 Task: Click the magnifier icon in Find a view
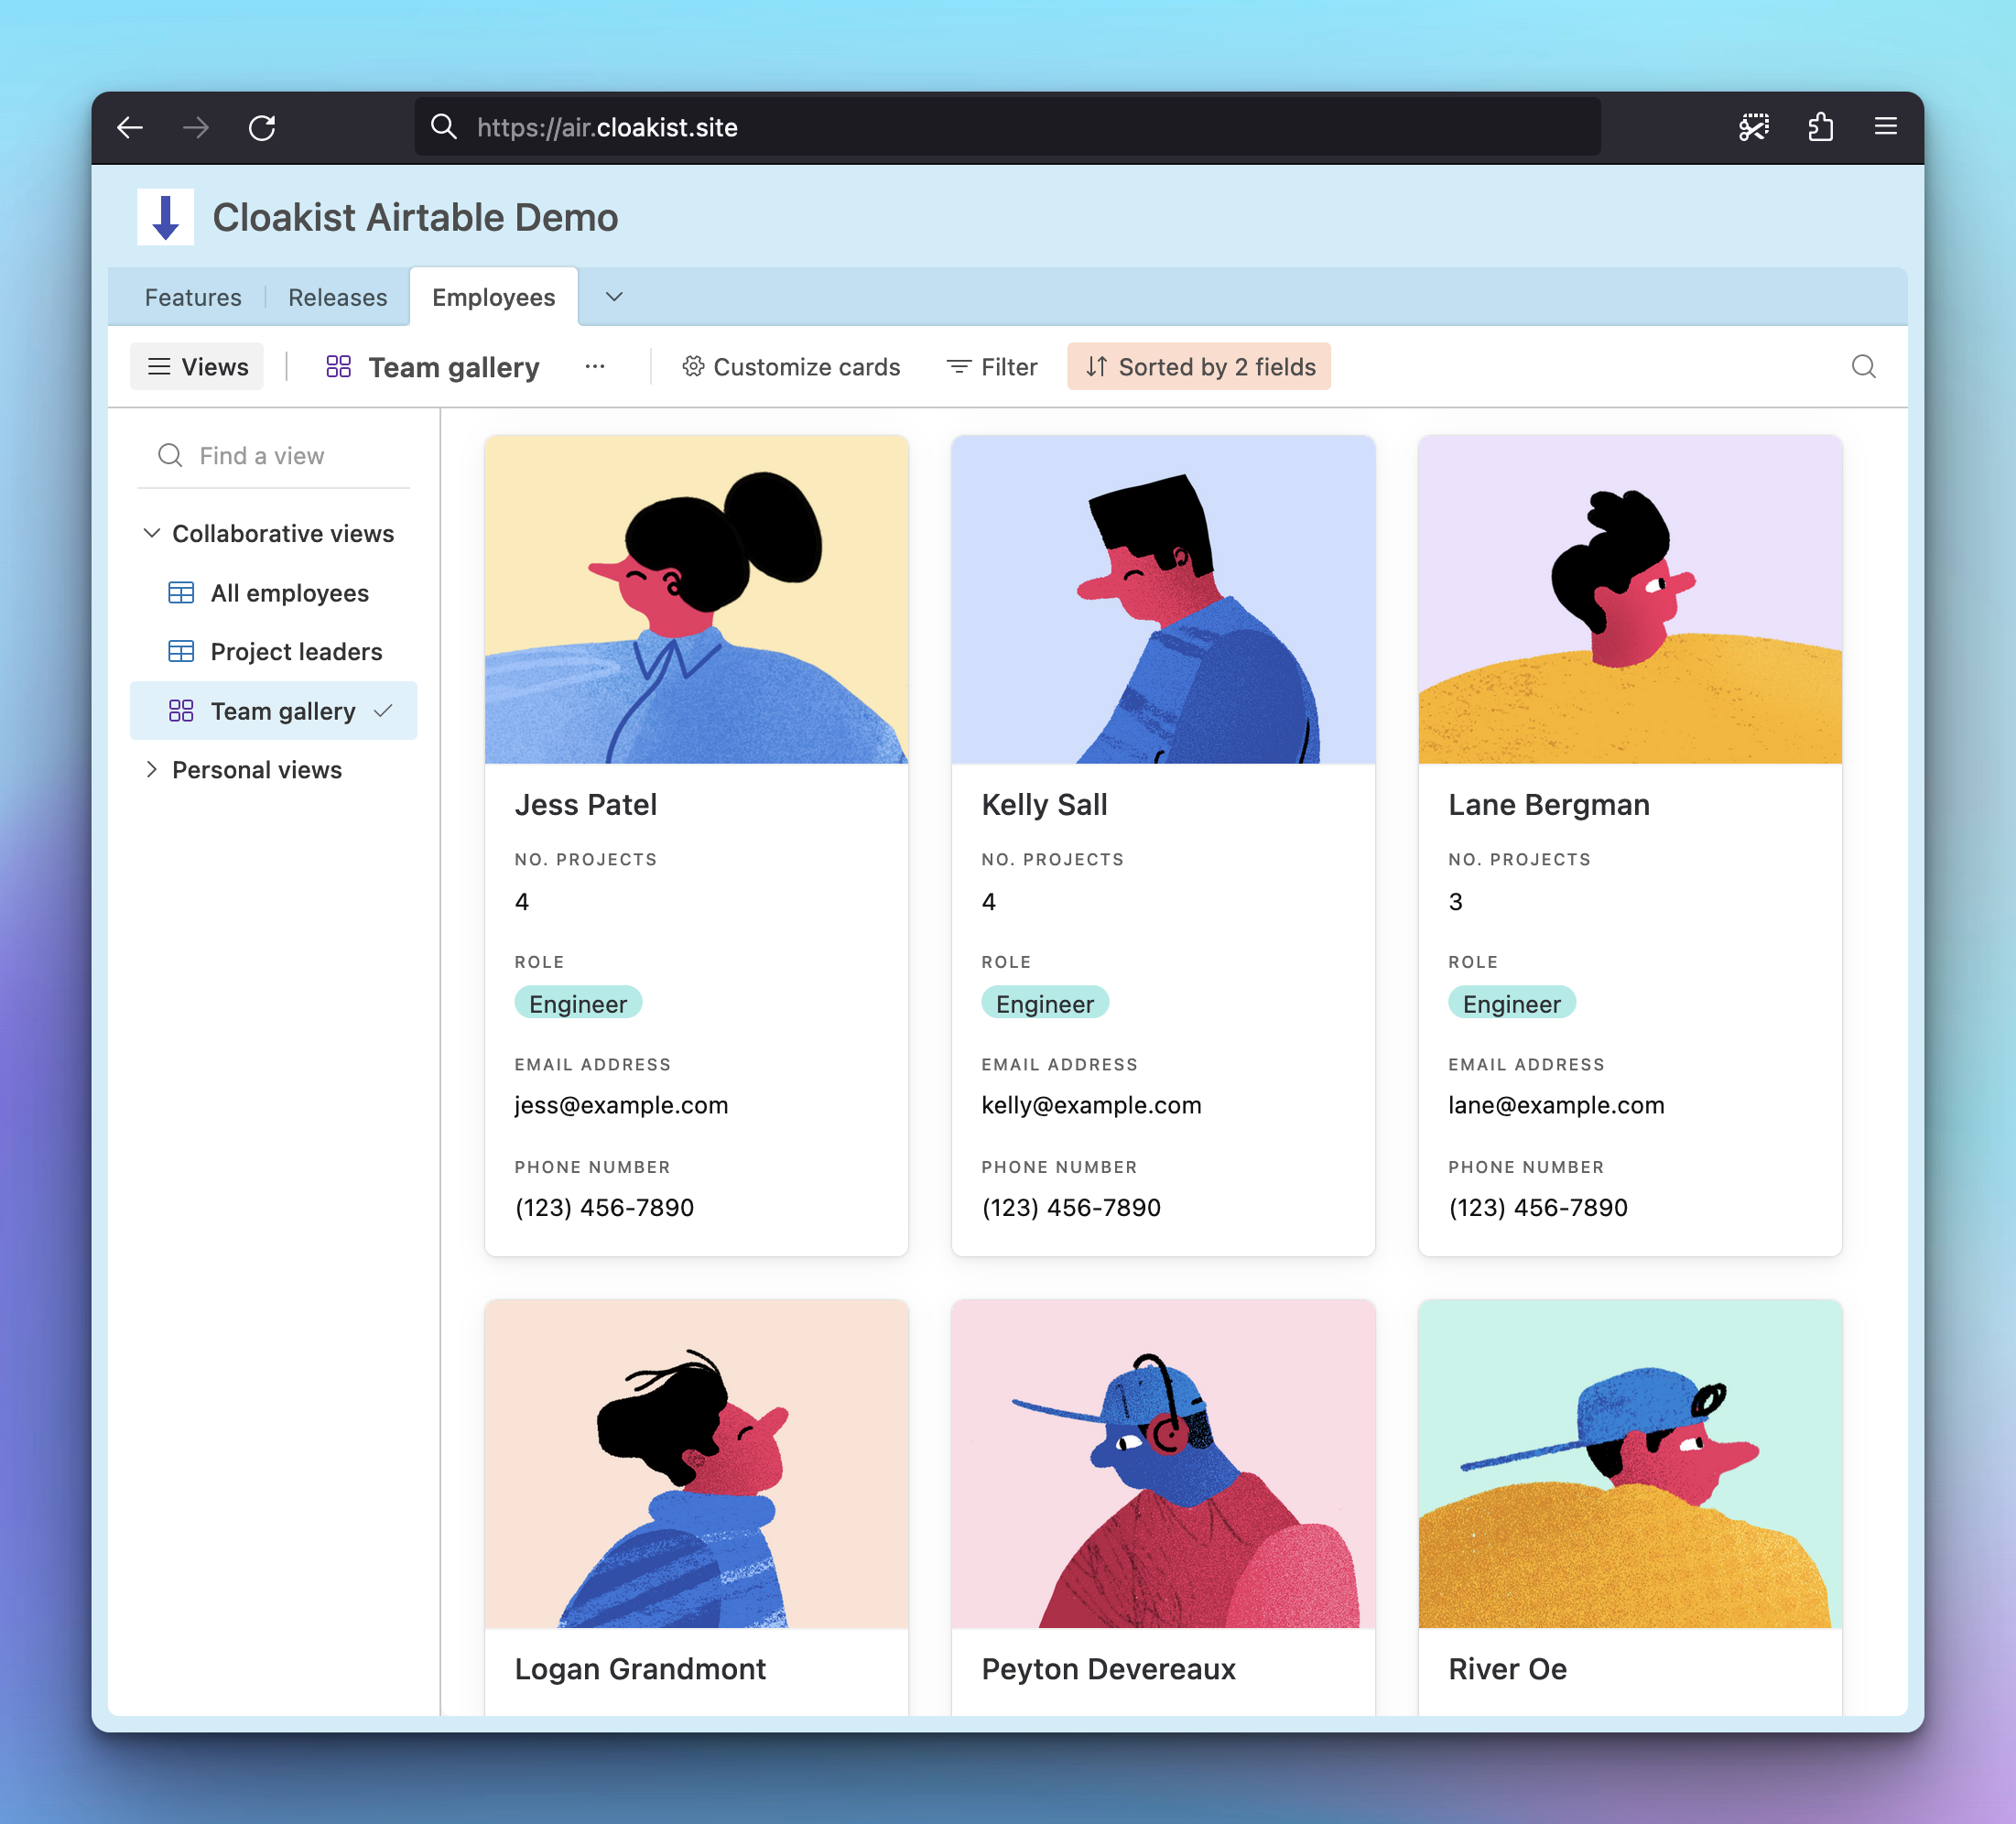(x=170, y=456)
